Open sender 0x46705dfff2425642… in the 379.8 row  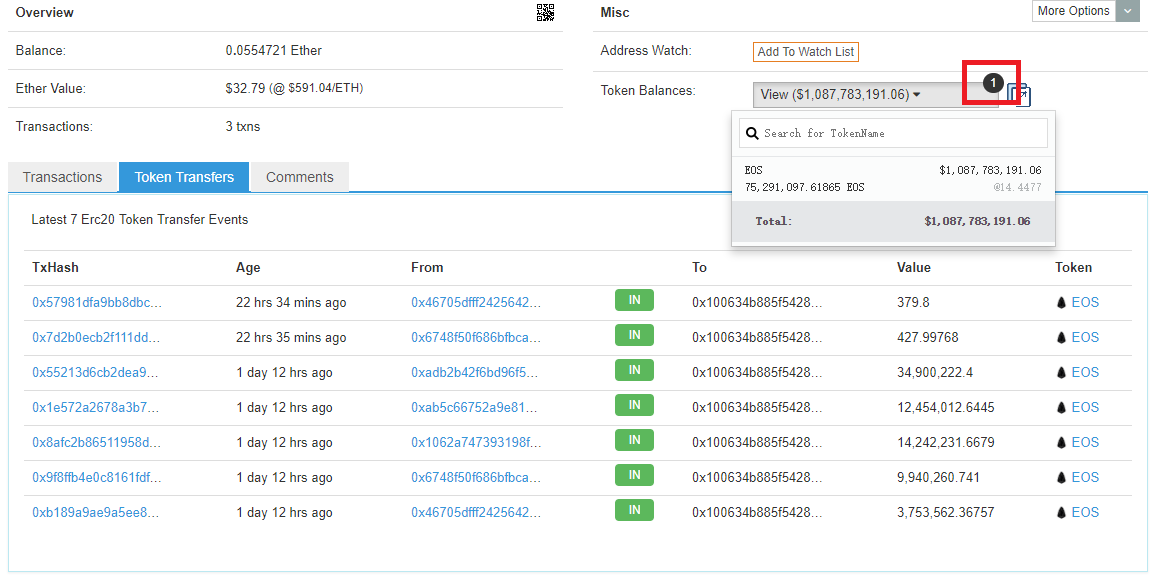point(476,302)
